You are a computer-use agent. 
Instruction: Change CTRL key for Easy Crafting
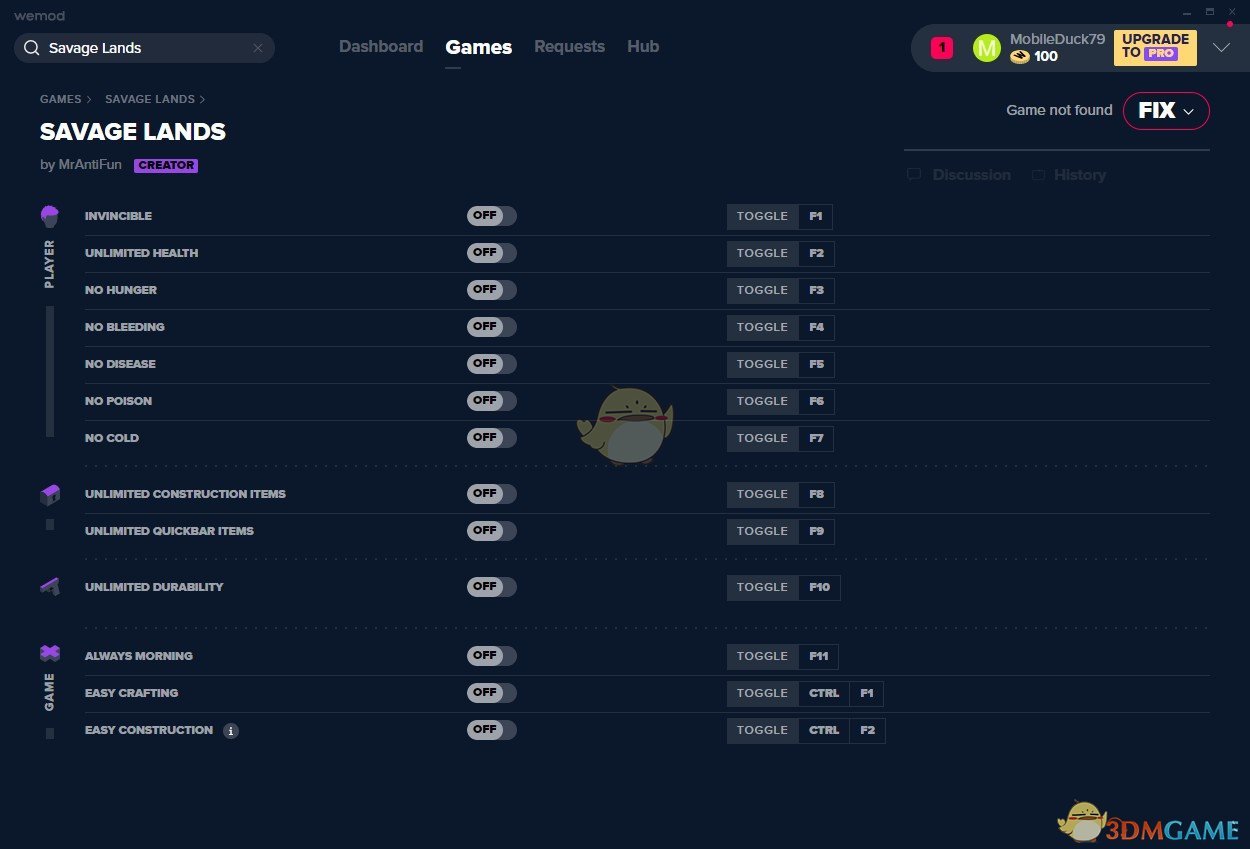pos(824,693)
